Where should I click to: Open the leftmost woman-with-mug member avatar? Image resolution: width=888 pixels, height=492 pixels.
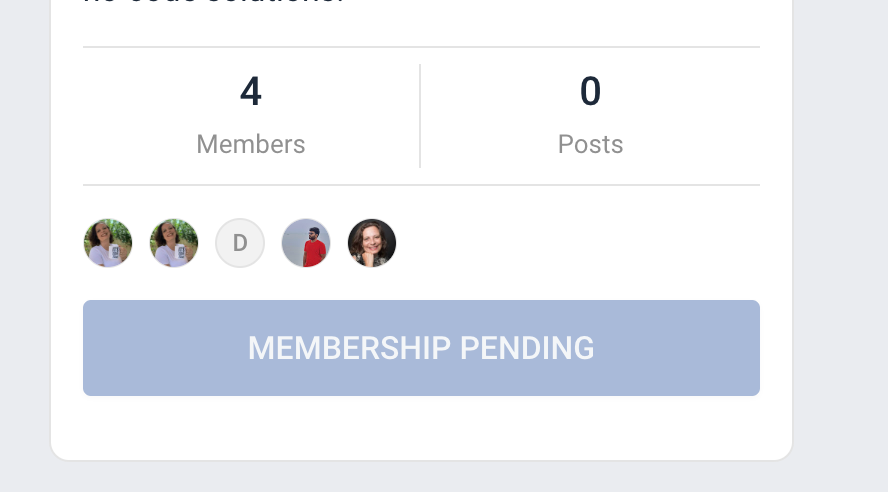click(108, 243)
